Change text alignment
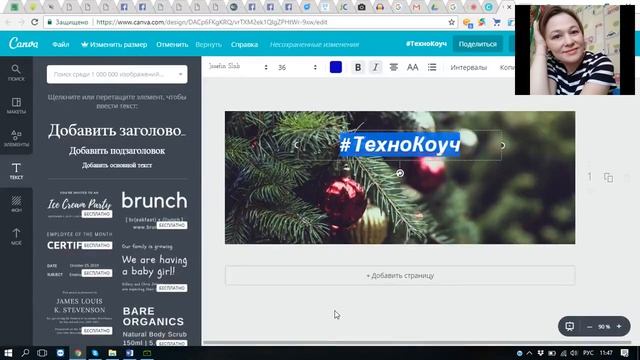The height and width of the screenshot is (360, 640). tap(393, 67)
